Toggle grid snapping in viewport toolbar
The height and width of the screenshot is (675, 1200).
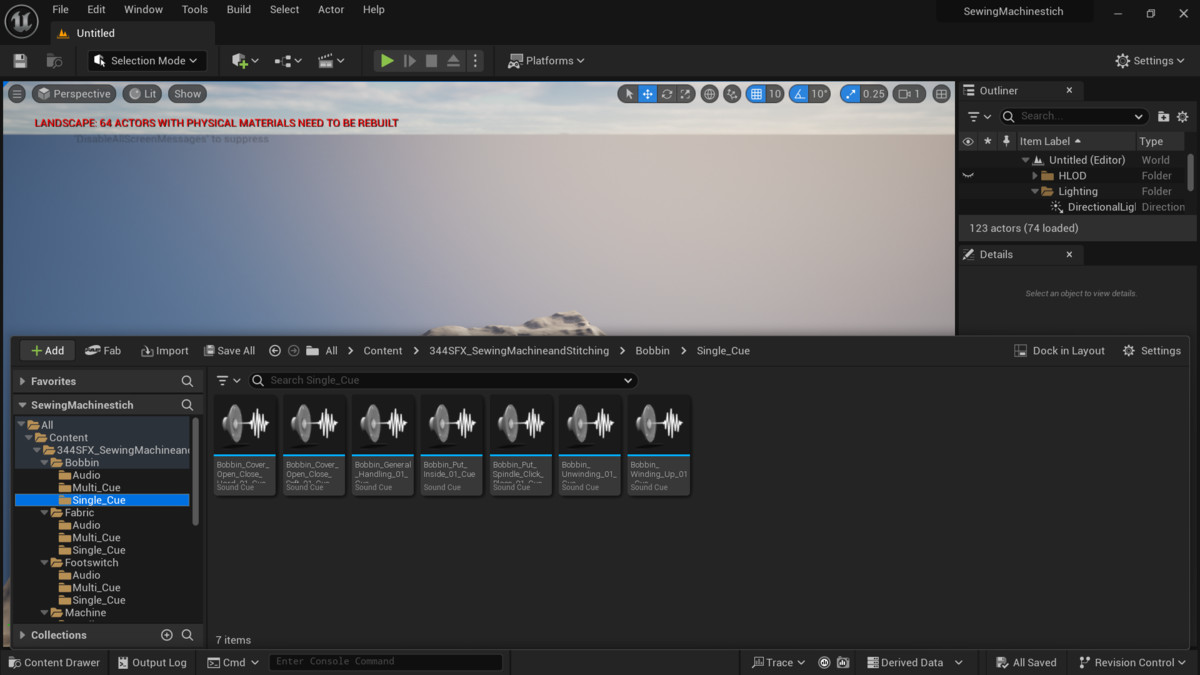tap(757, 94)
